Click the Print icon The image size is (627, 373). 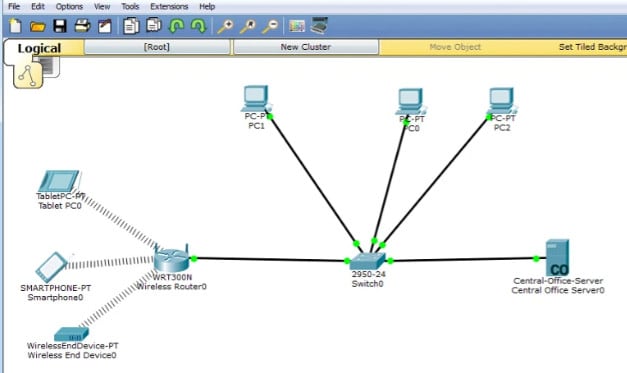[82, 26]
